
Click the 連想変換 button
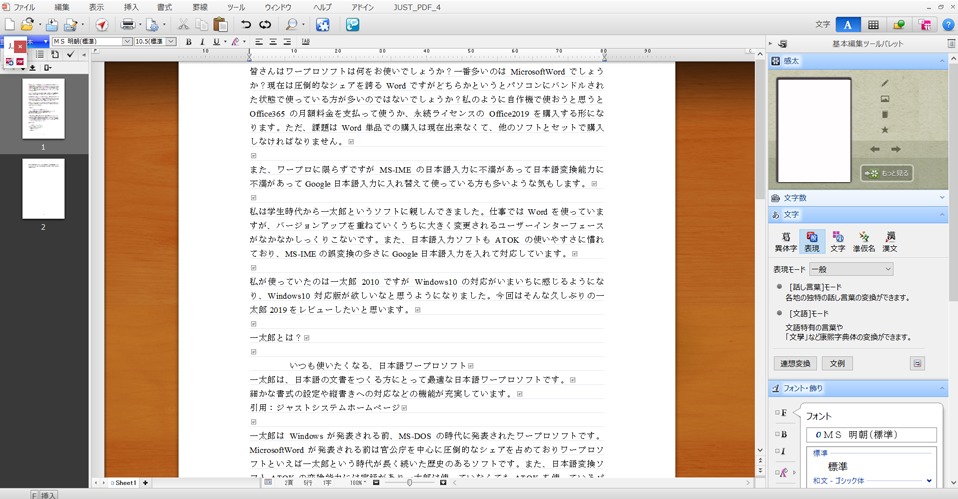[x=795, y=363]
